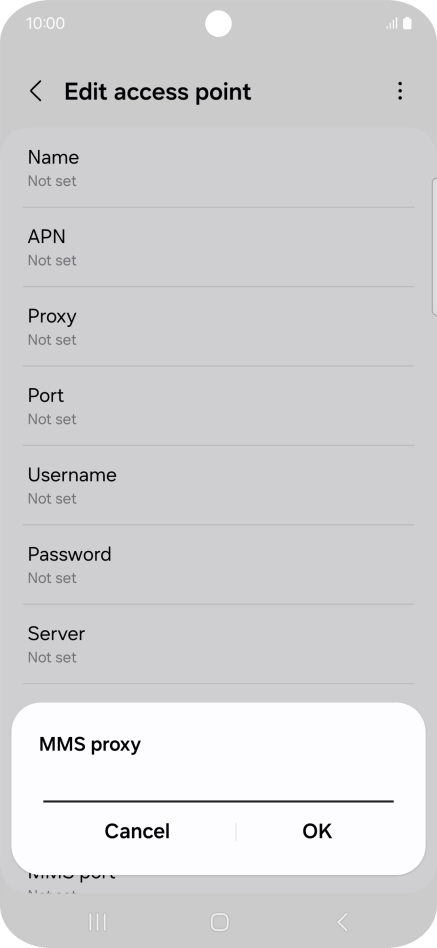This screenshot has width=437, height=948.
Task: Tap the home navigation button
Action: [x=219, y=921]
